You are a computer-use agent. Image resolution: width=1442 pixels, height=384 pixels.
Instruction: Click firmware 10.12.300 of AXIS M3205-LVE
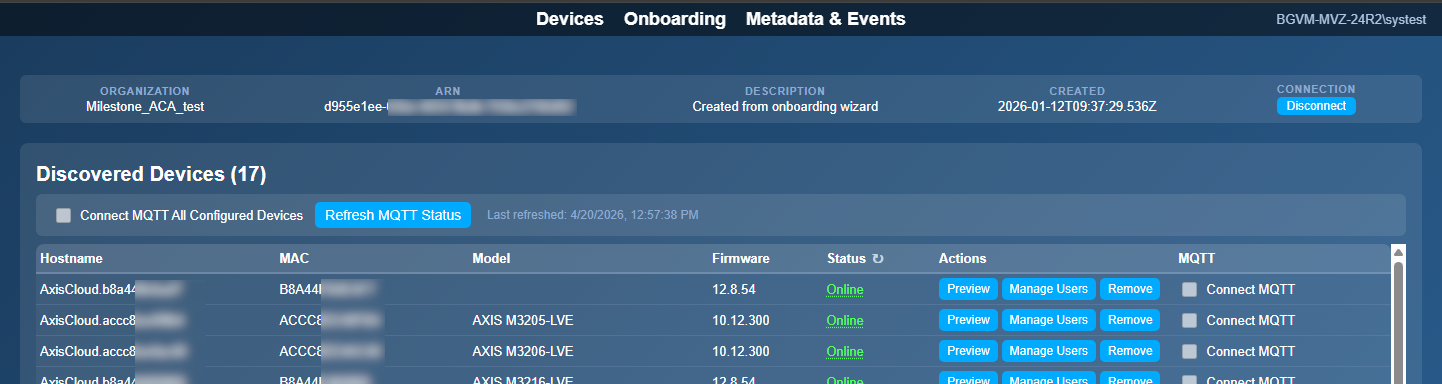pos(741,321)
